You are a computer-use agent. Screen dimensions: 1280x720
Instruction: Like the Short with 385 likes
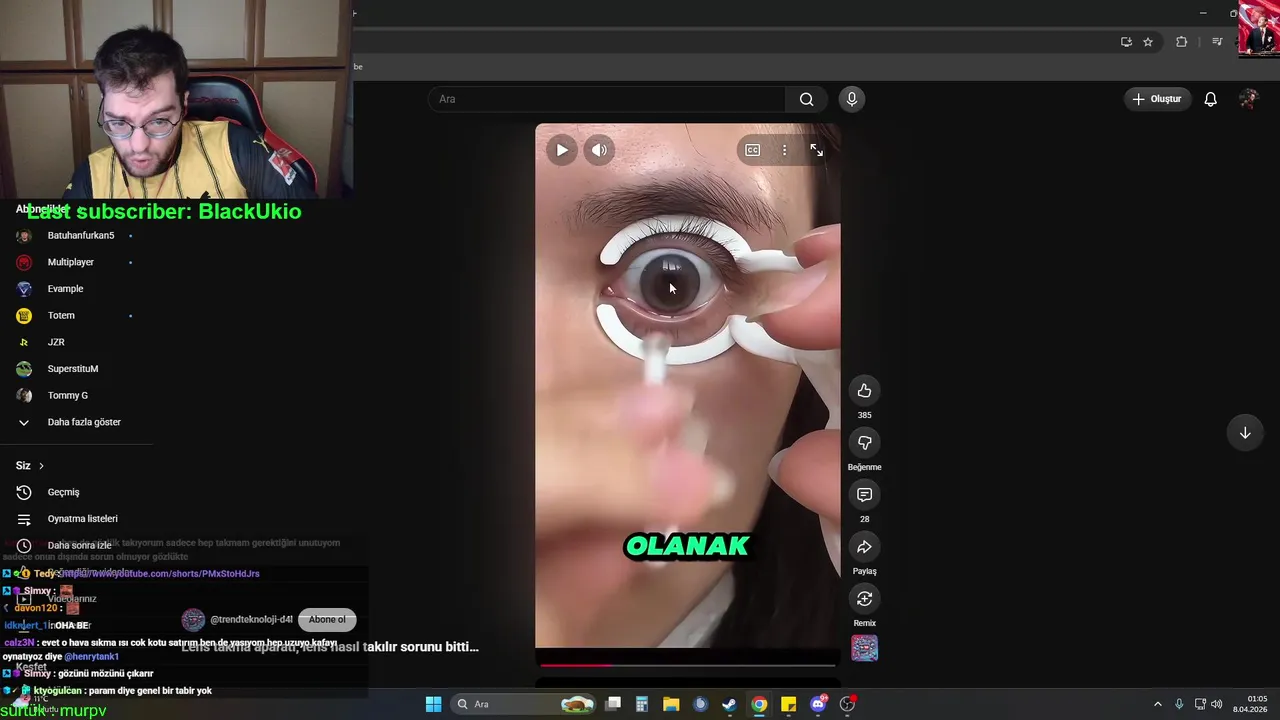click(x=864, y=391)
